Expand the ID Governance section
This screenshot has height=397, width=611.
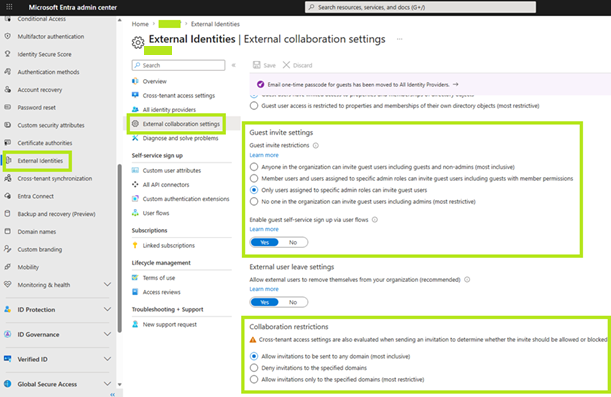click(x=107, y=334)
